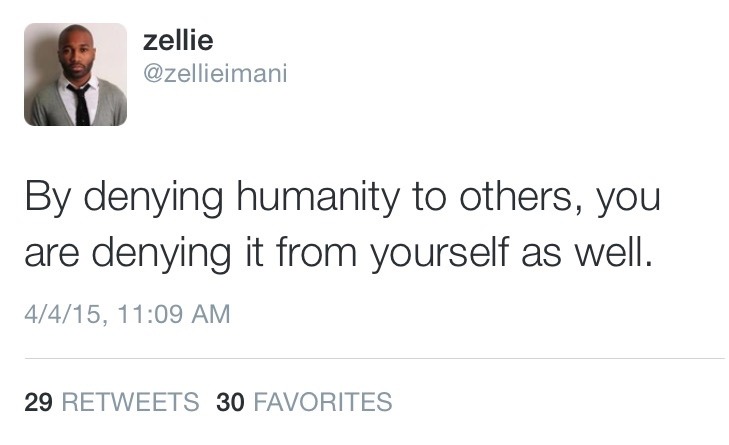Open the @zellieimani handle link
The height and width of the screenshot is (445, 729).
pyautogui.click(x=215, y=73)
